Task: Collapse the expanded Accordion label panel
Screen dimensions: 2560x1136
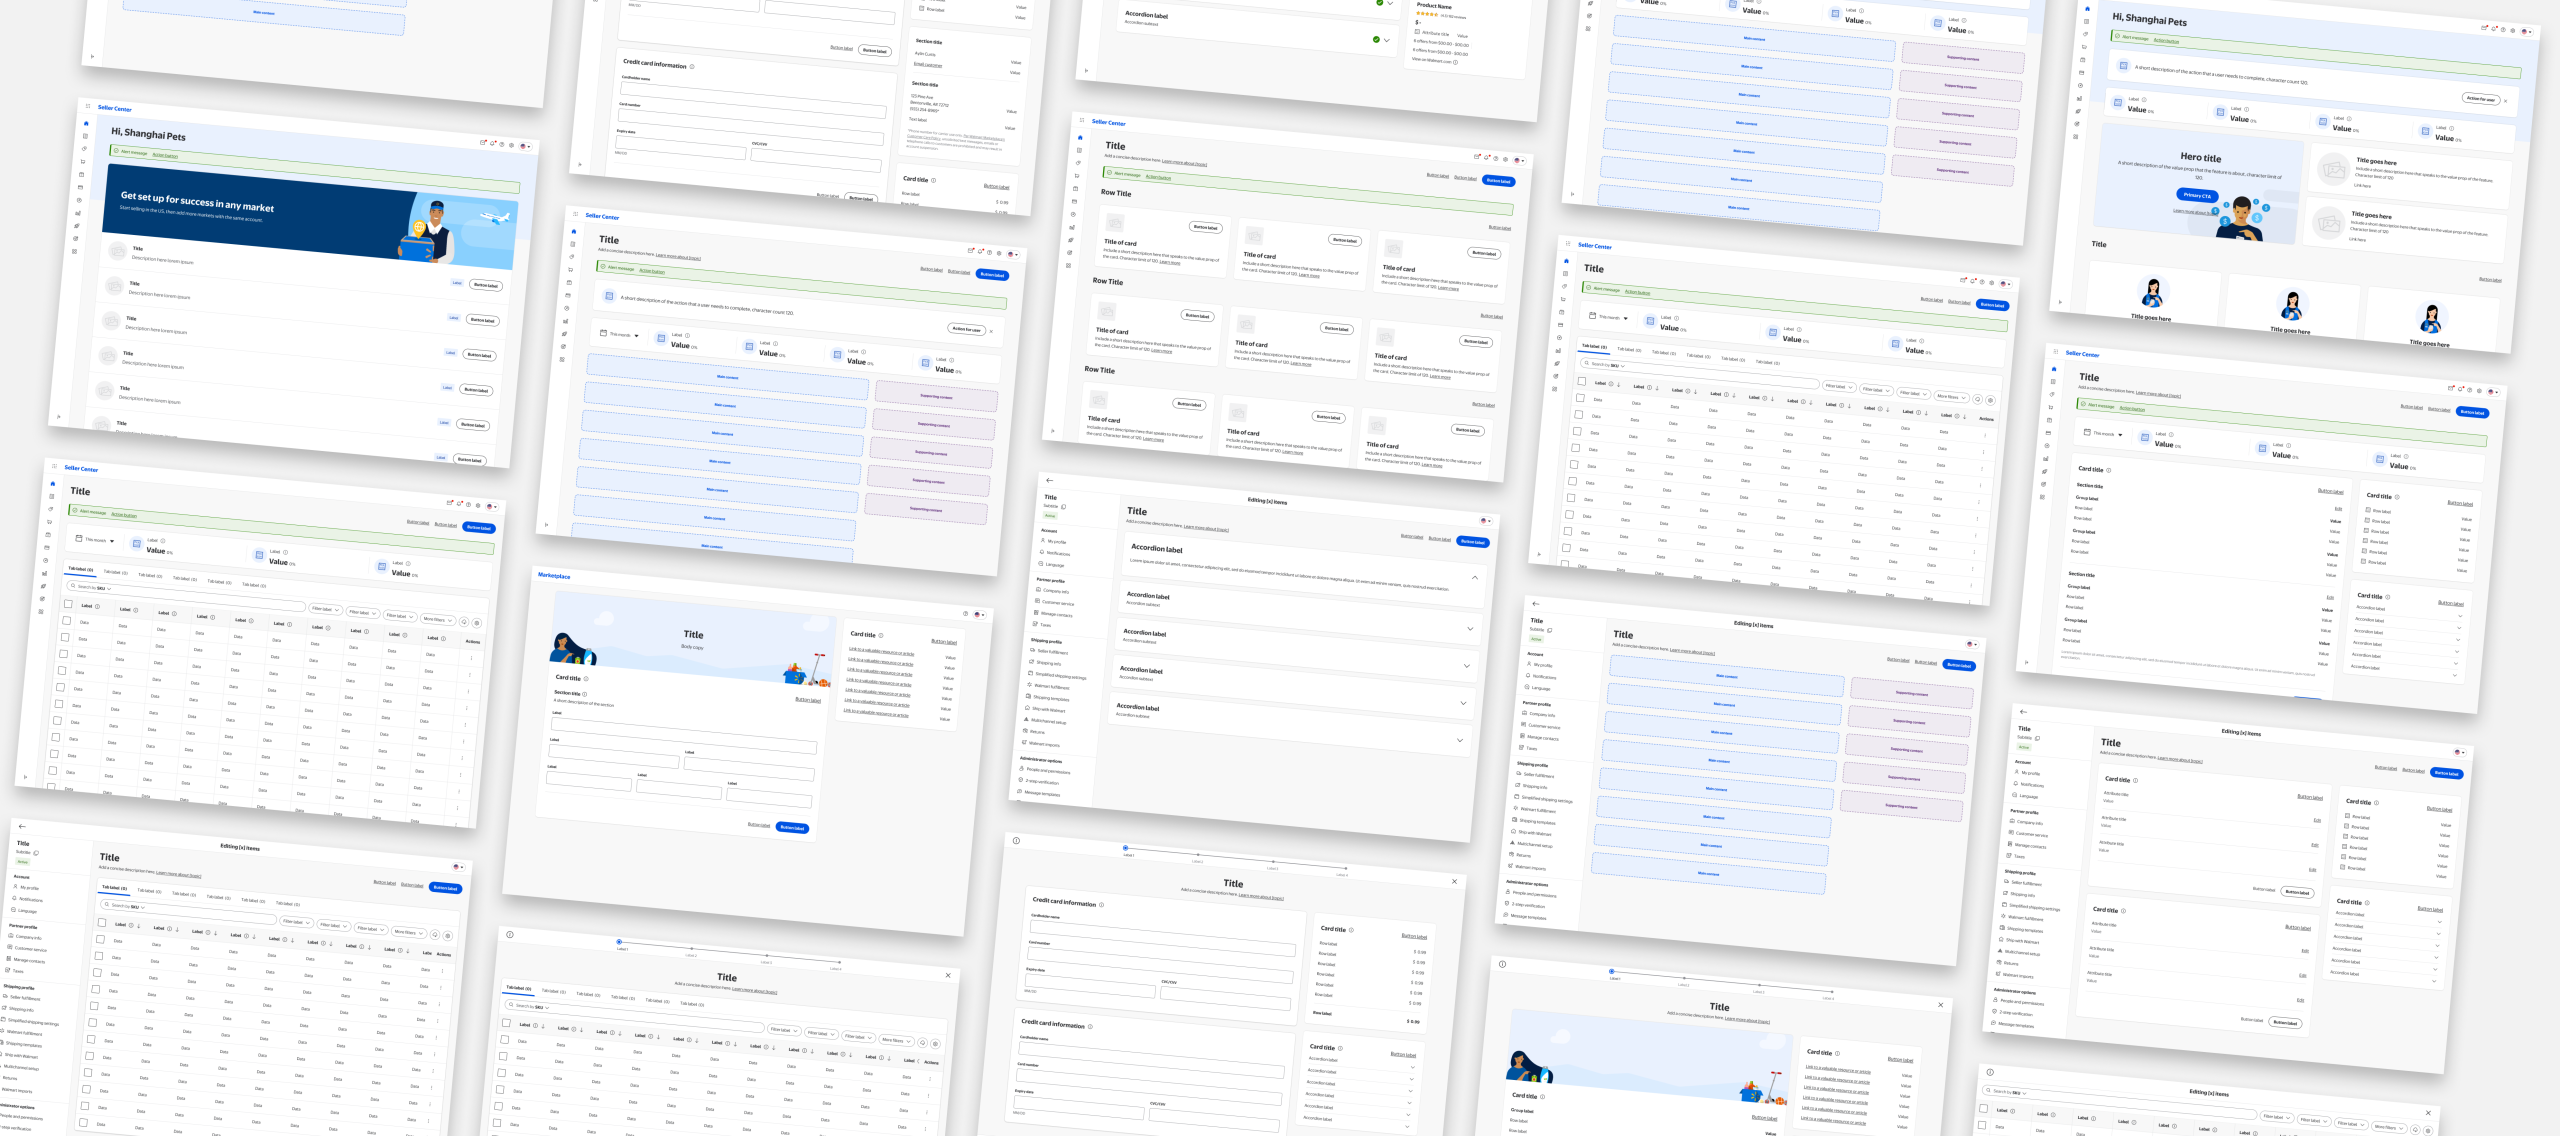Action: point(1474,578)
